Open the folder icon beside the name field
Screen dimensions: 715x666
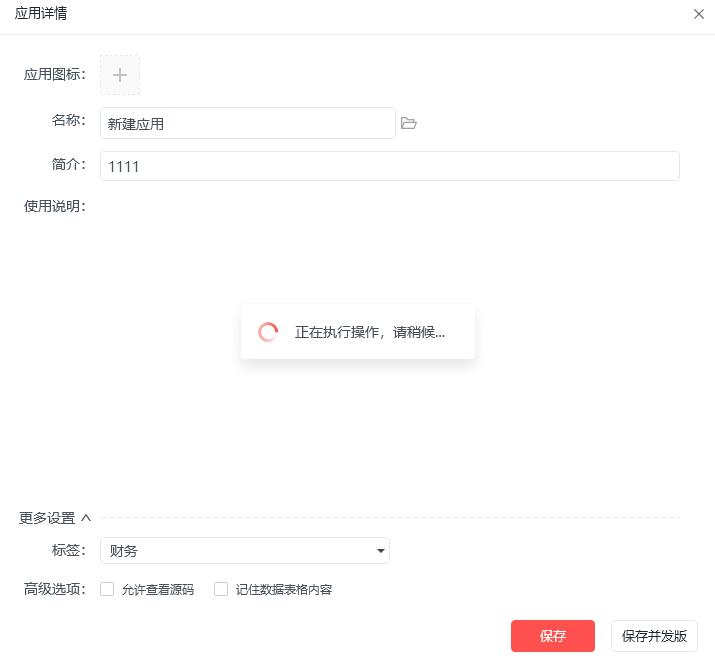coord(409,123)
